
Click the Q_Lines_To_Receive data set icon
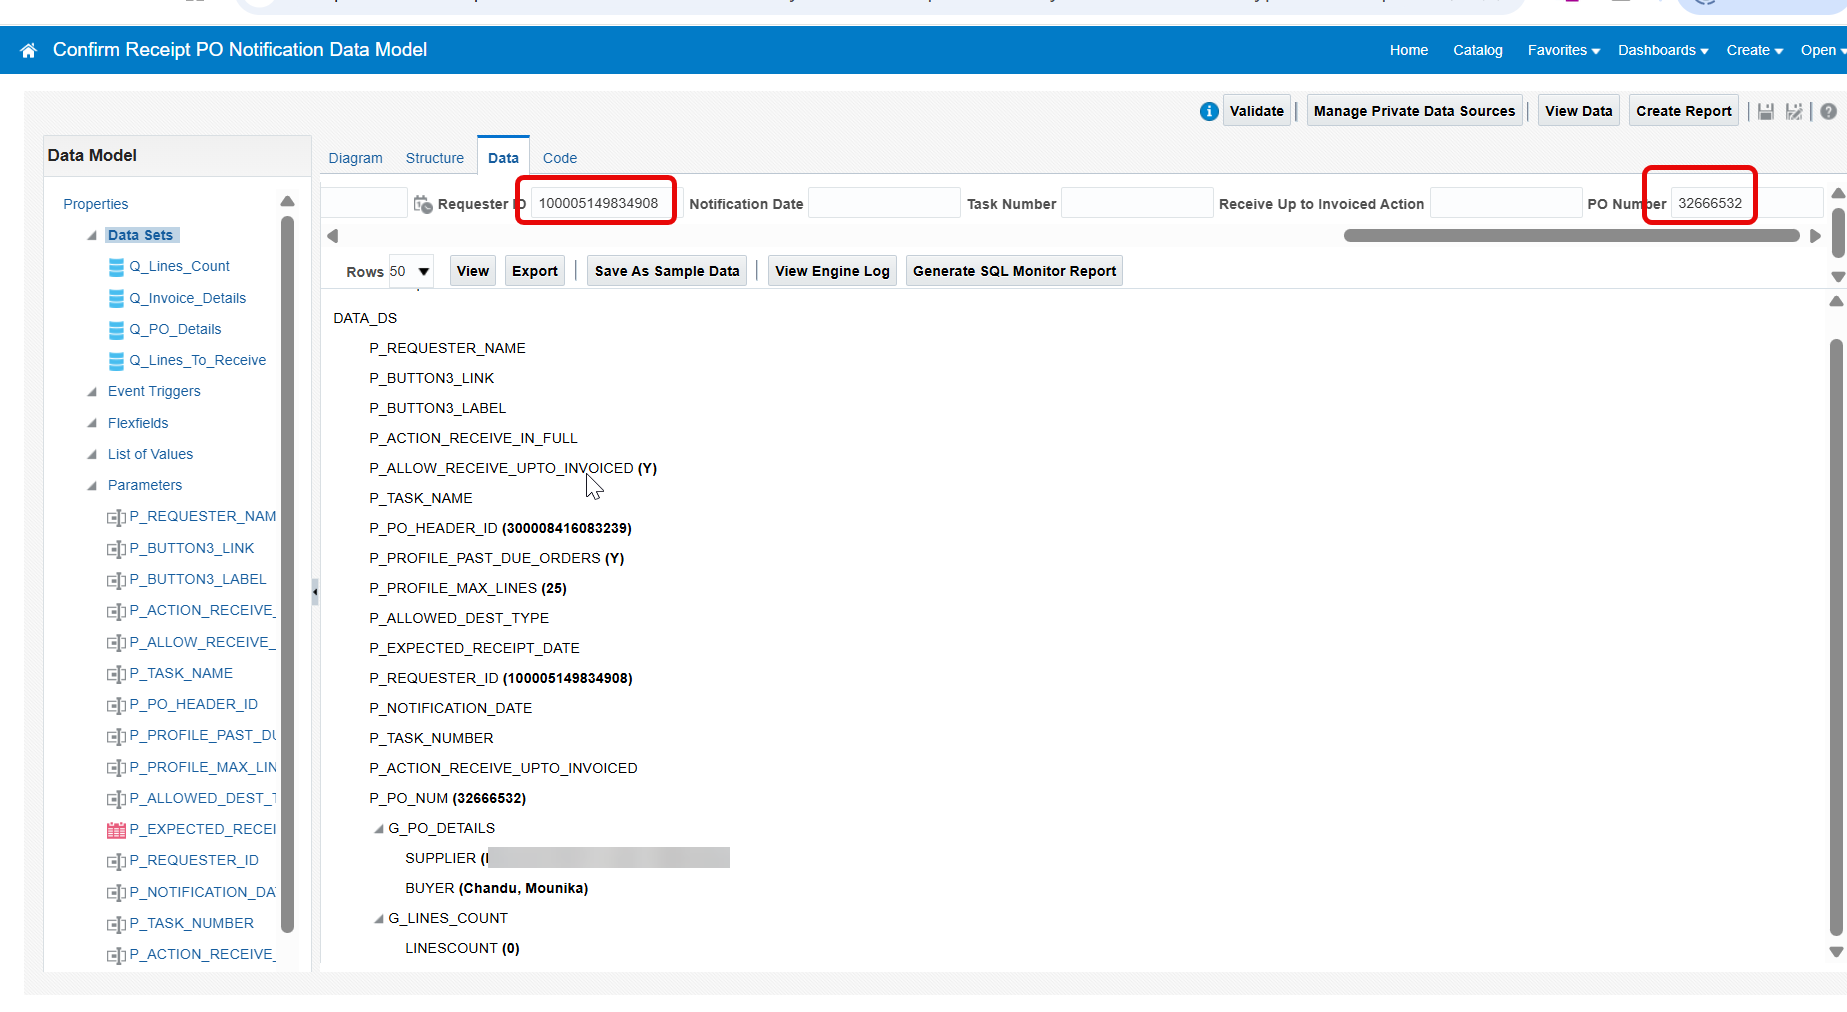click(x=117, y=360)
